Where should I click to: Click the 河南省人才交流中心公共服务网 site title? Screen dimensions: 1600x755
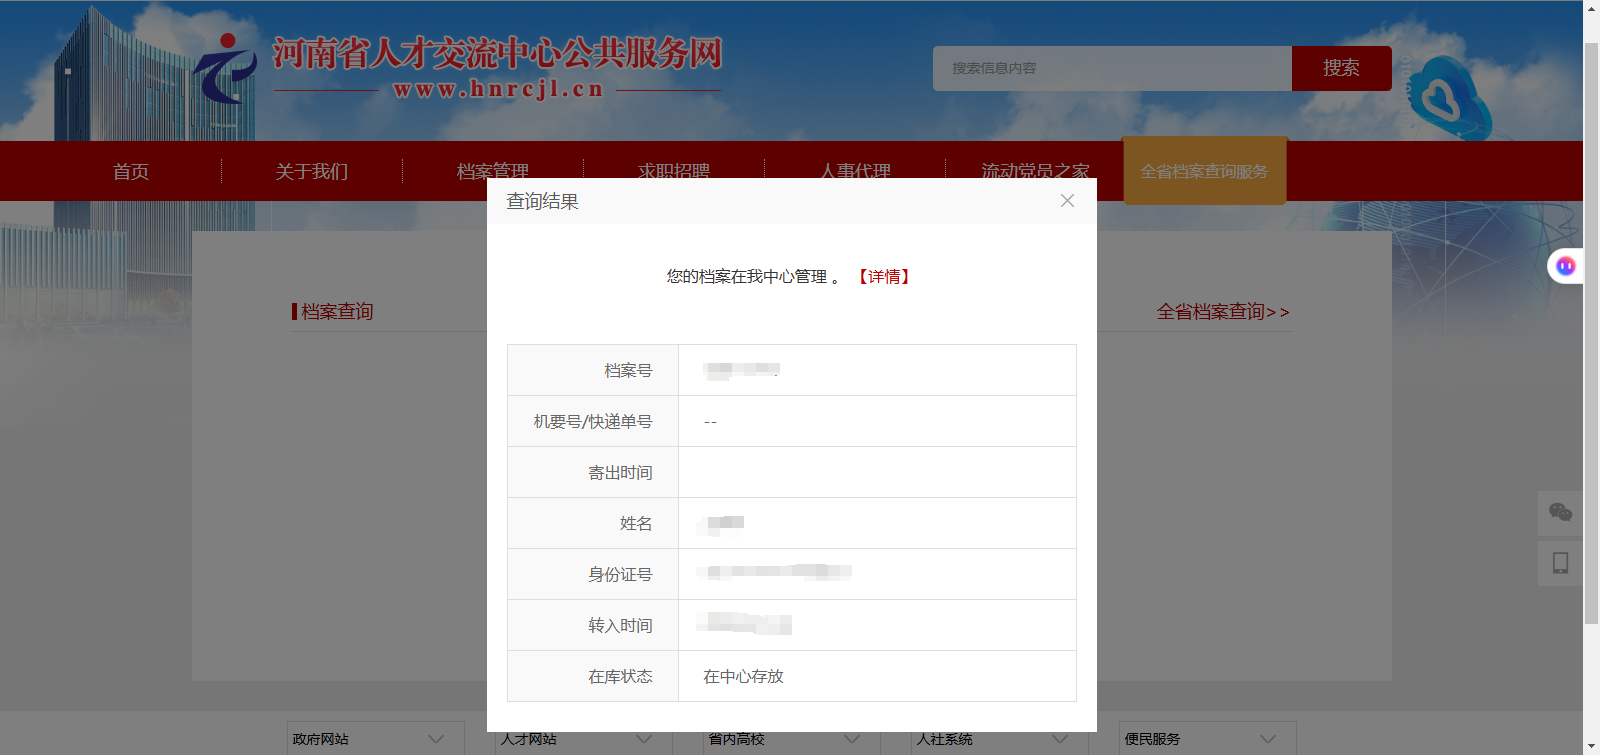[497, 53]
